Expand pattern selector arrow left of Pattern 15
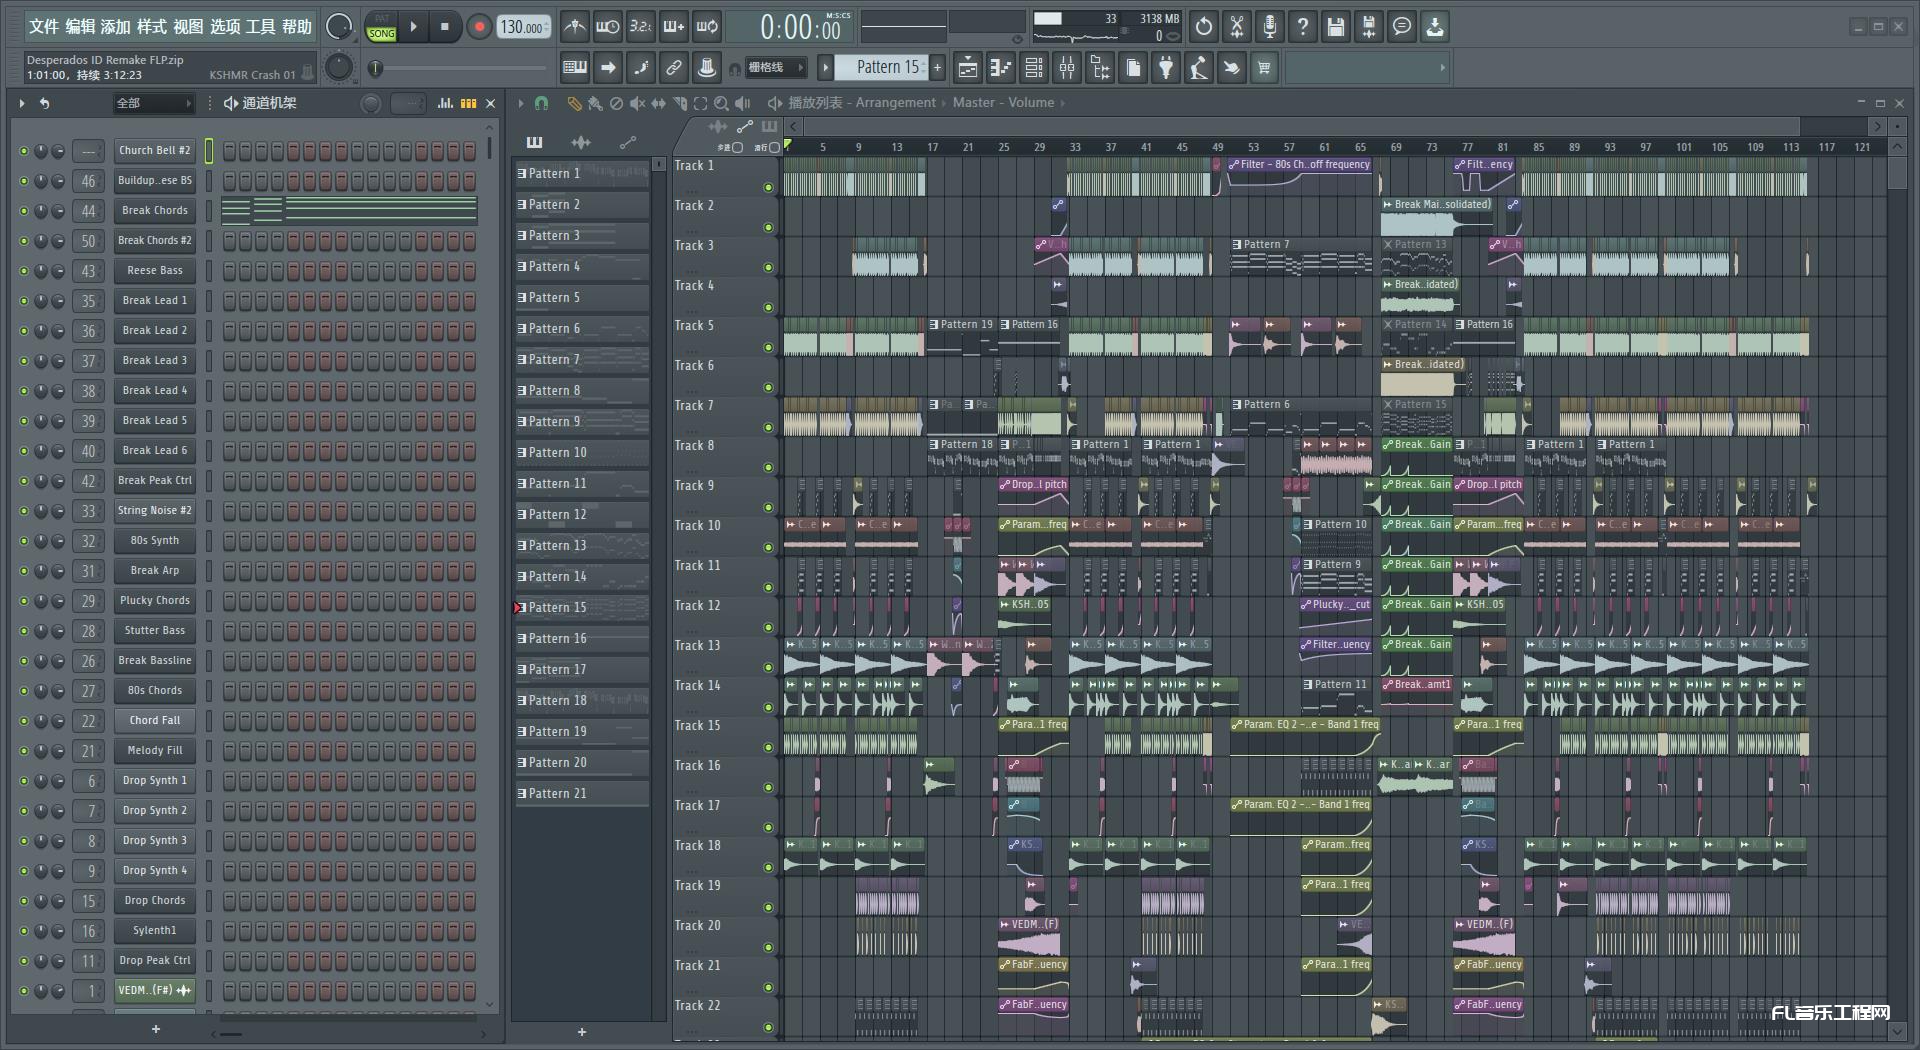 [825, 68]
